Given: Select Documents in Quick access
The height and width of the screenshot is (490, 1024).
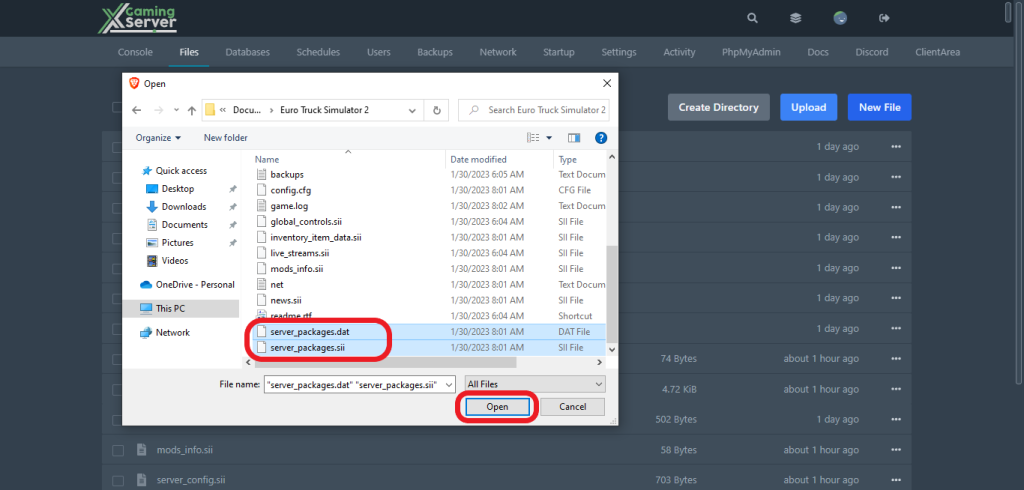Looking at the screenshot, I should coord(184,225).
